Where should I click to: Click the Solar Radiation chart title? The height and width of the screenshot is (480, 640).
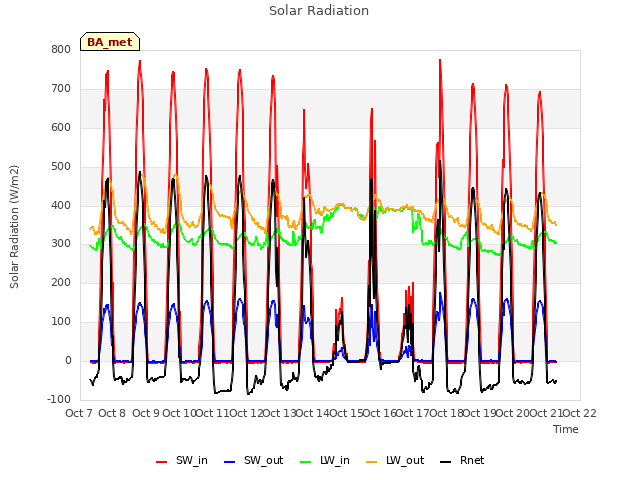coord(319,11)
